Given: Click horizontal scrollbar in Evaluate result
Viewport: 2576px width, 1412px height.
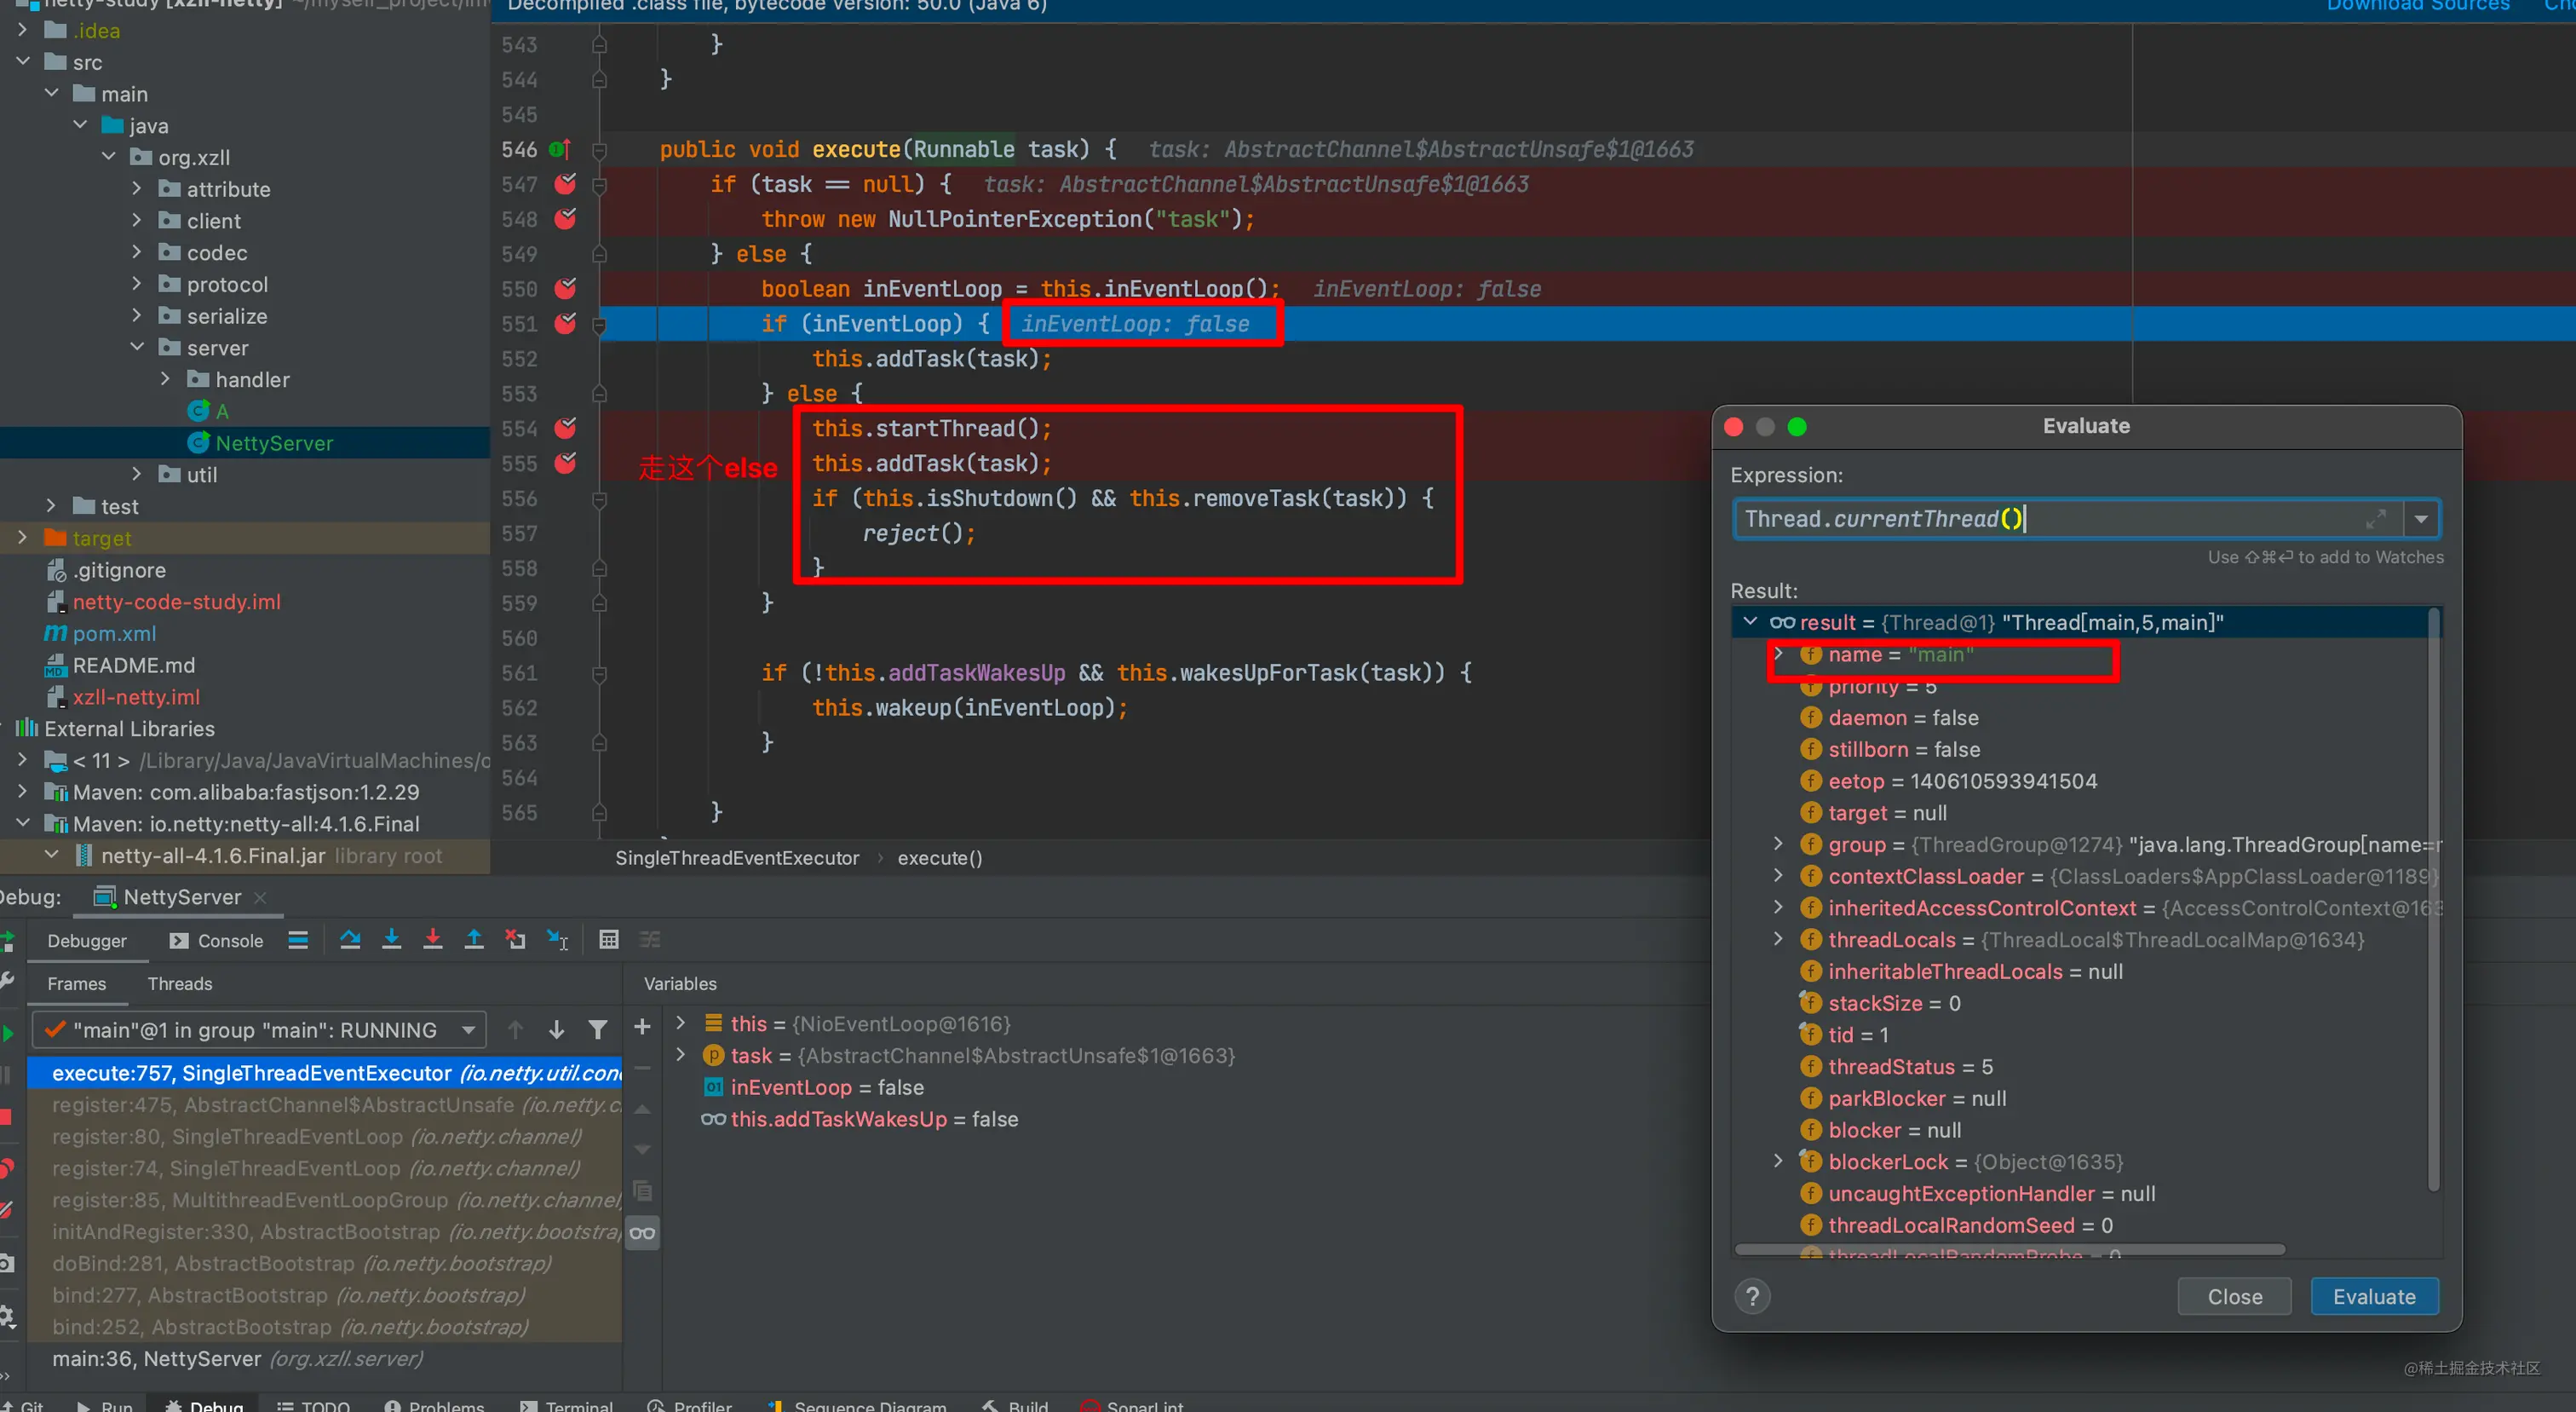Looking at the screenshot, I should point(2010,1250).
